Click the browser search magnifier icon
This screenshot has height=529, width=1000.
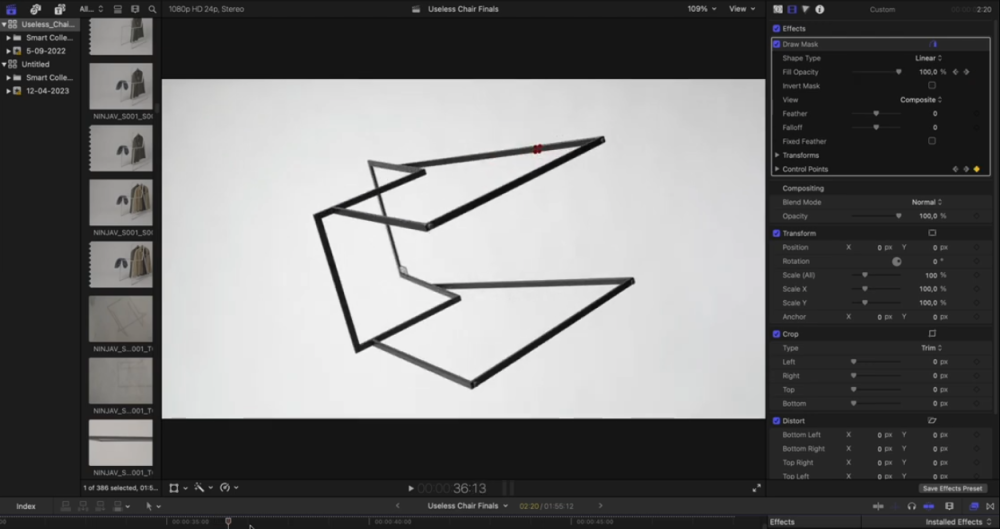(x=152, y=9)
